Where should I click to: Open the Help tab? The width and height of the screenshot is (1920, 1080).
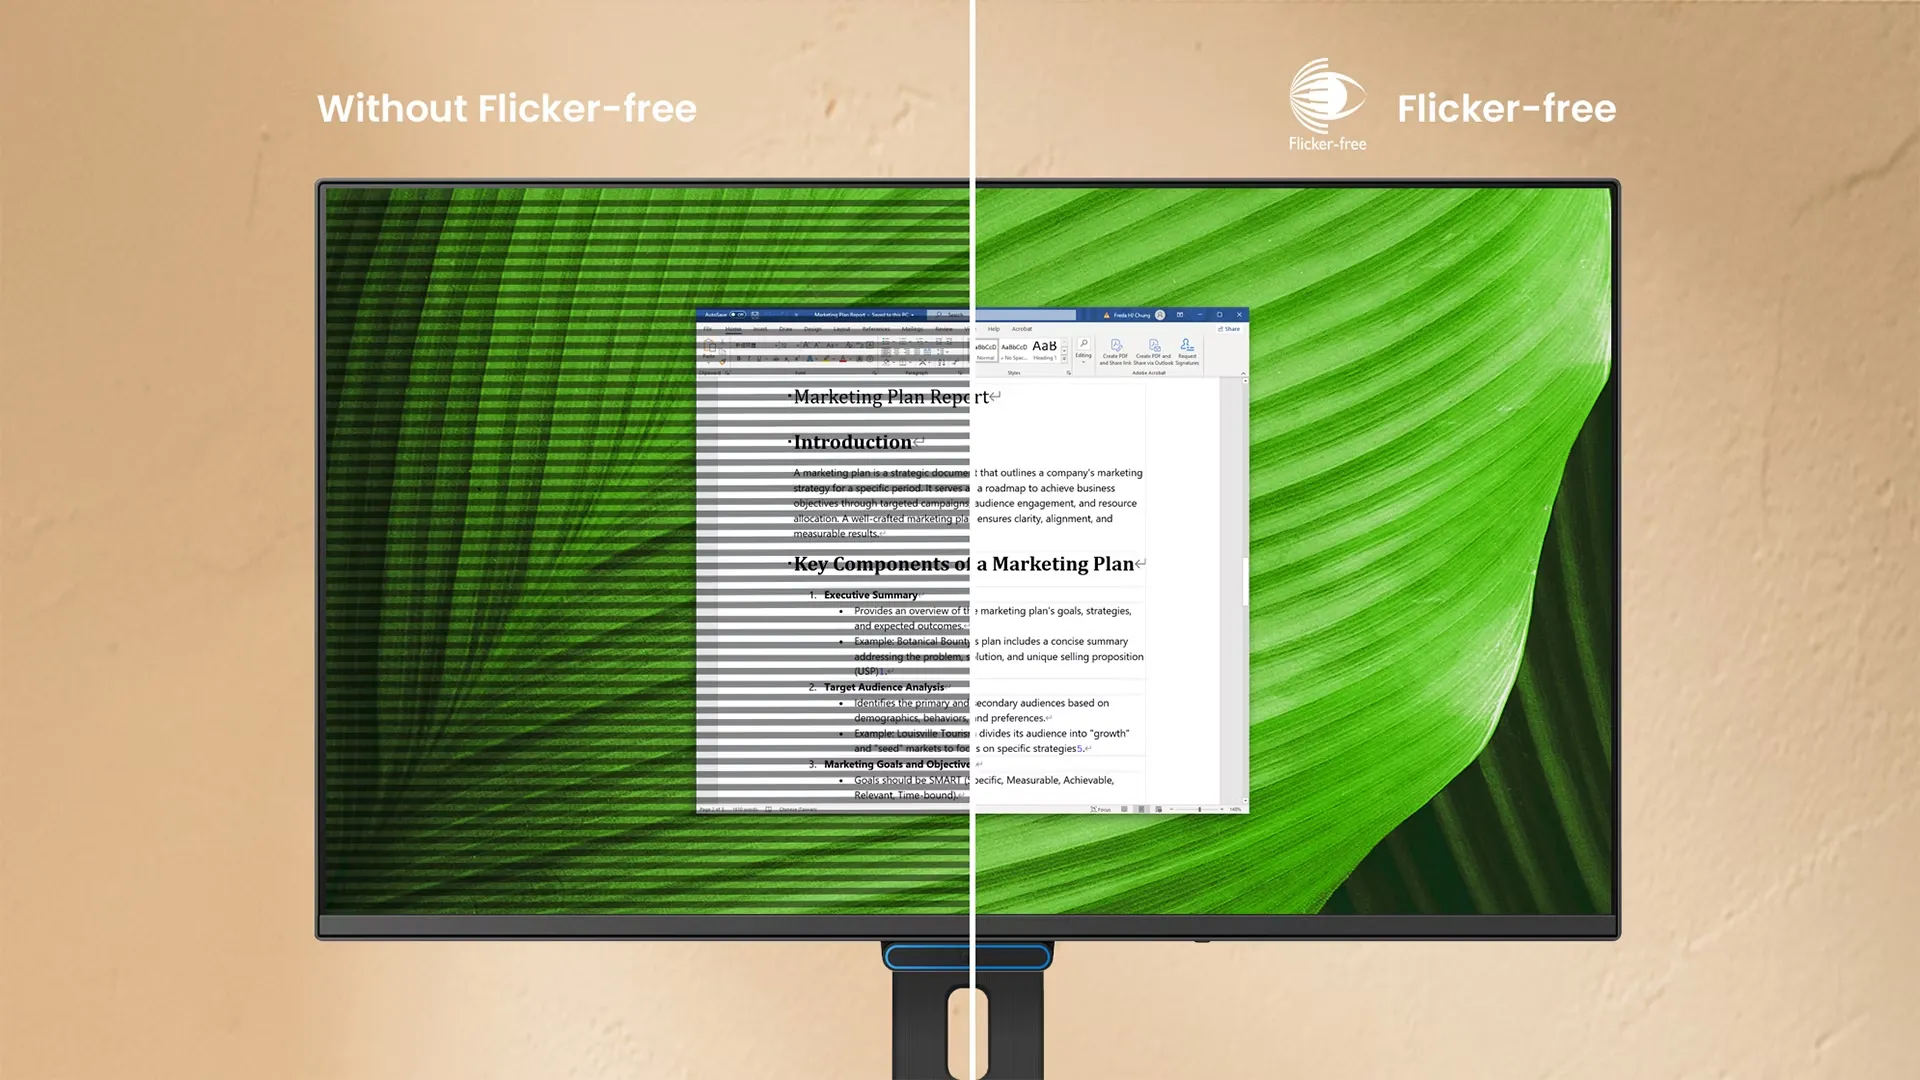click(994, 329)
